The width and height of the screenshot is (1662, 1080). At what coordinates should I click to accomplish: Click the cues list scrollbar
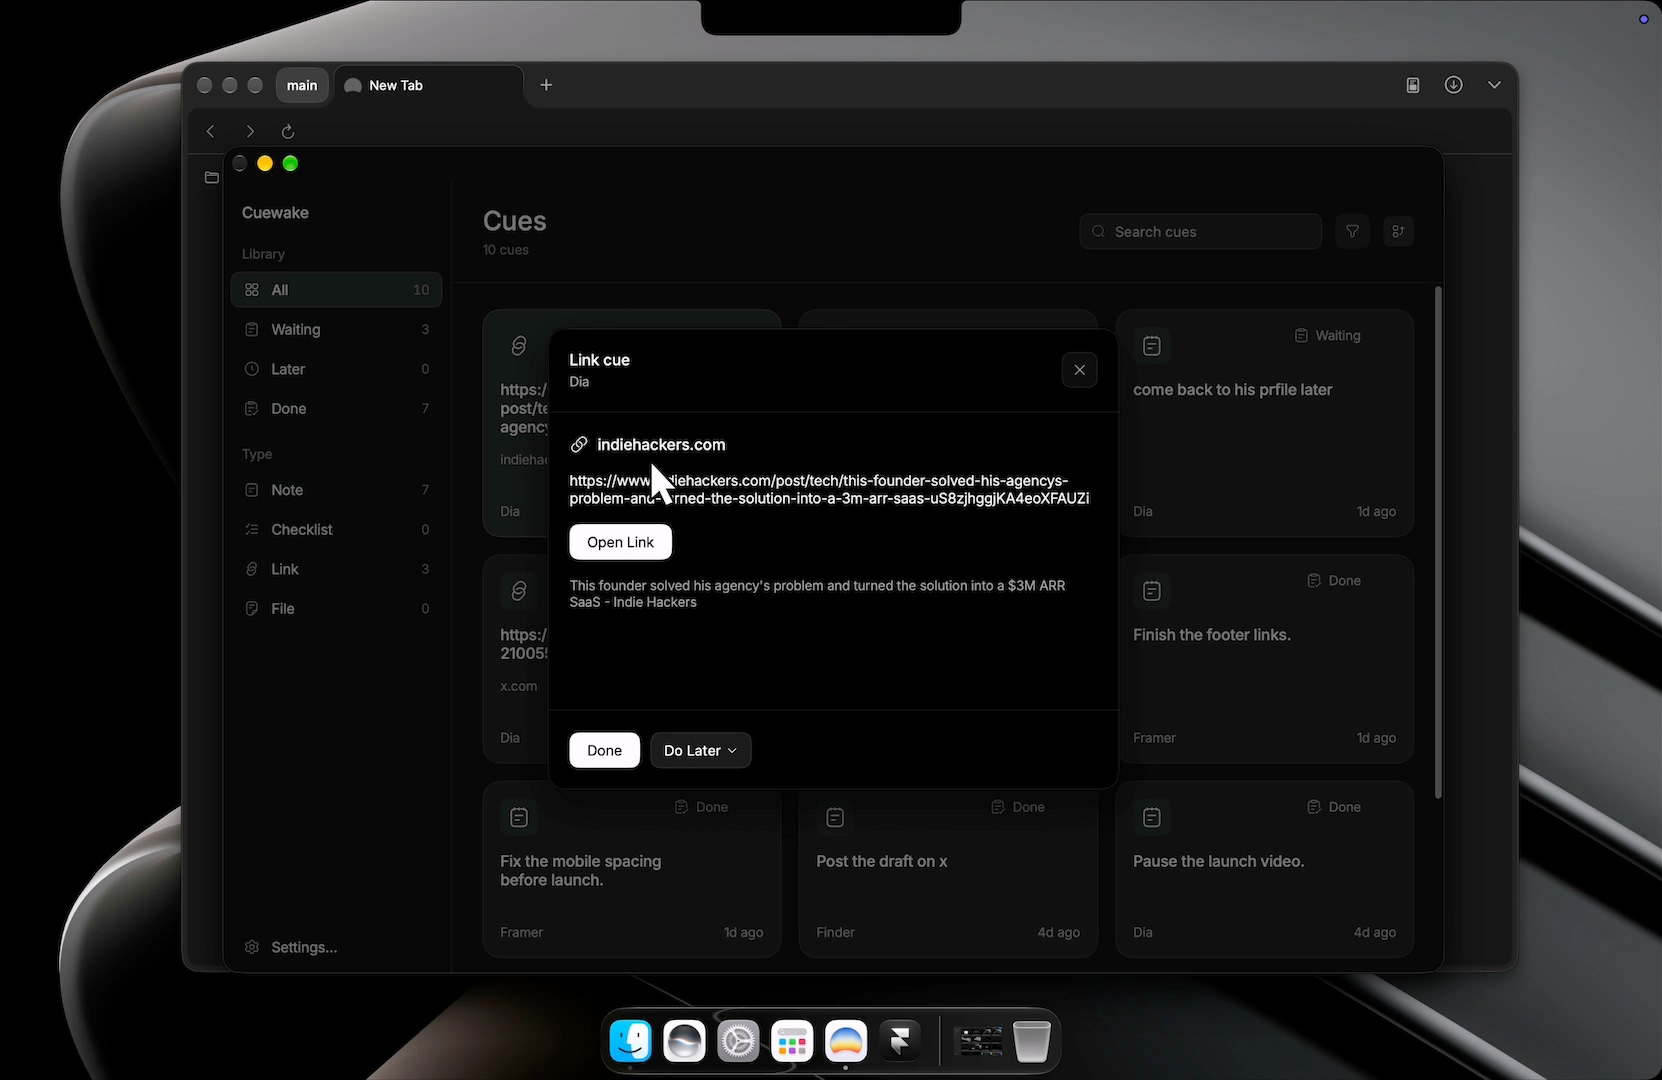[x=1438, y=543]
